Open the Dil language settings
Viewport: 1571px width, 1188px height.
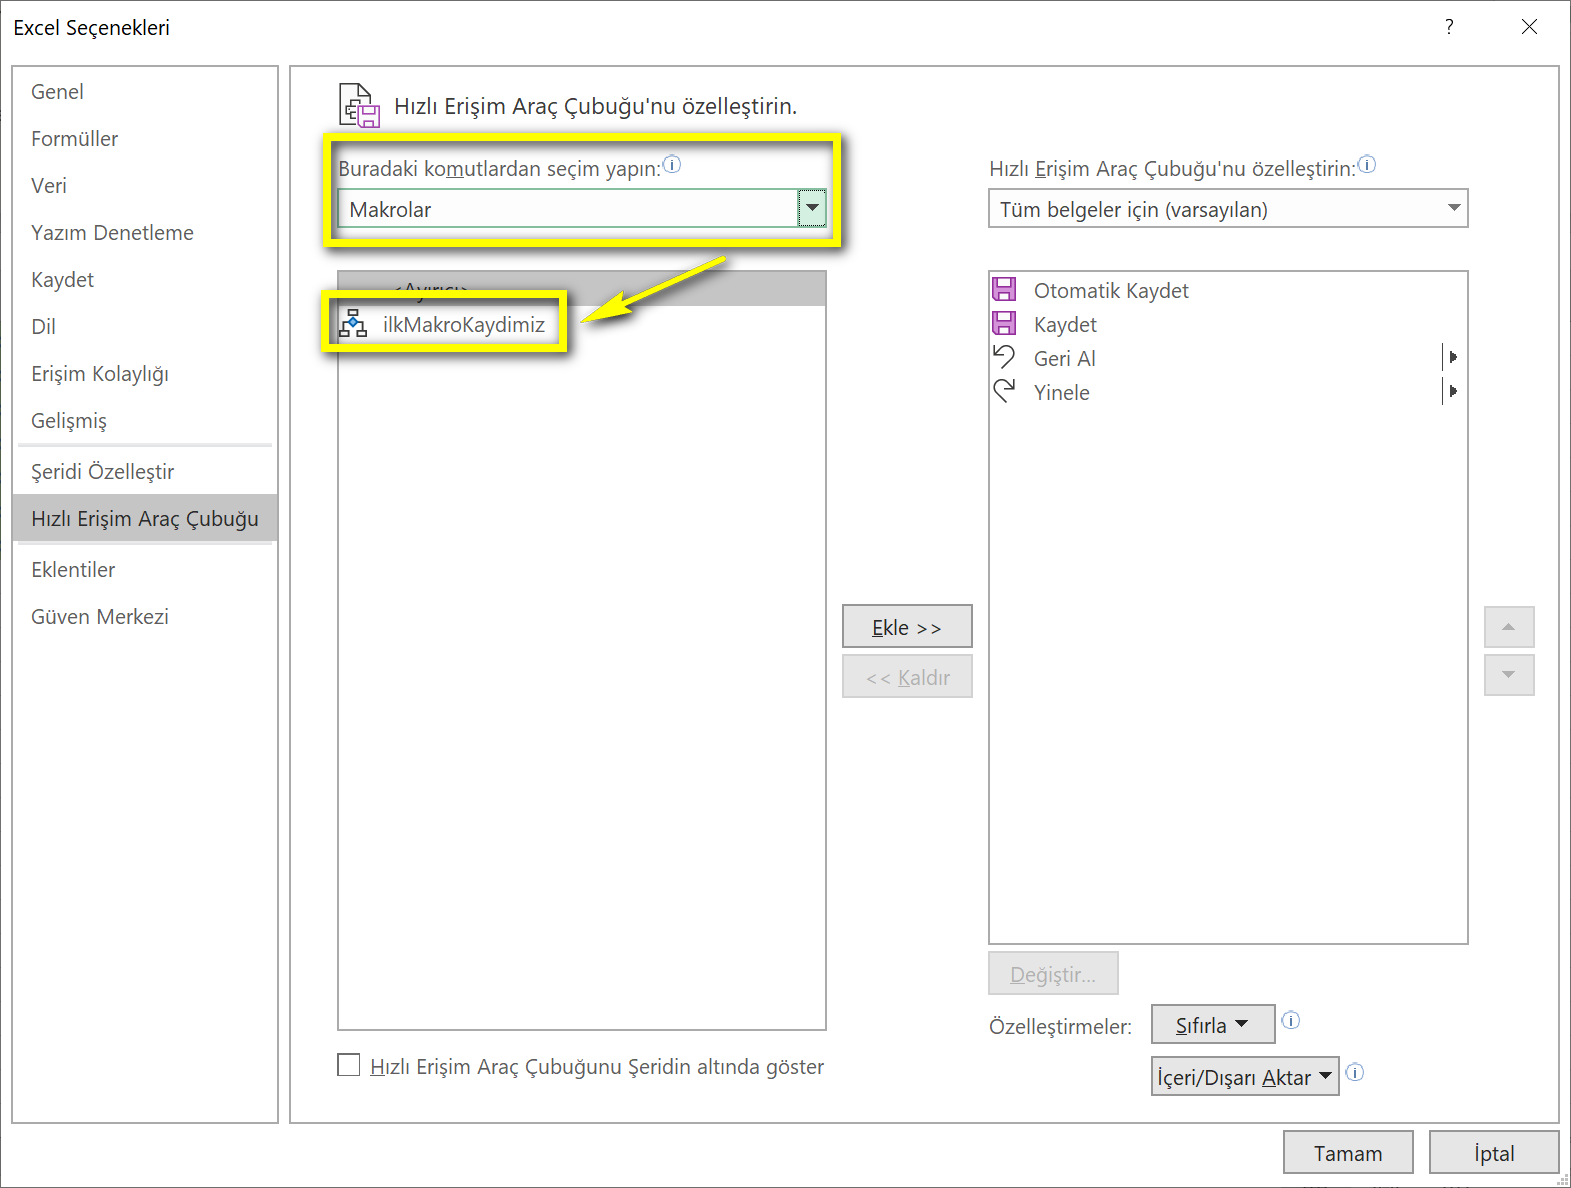point(145,327)
